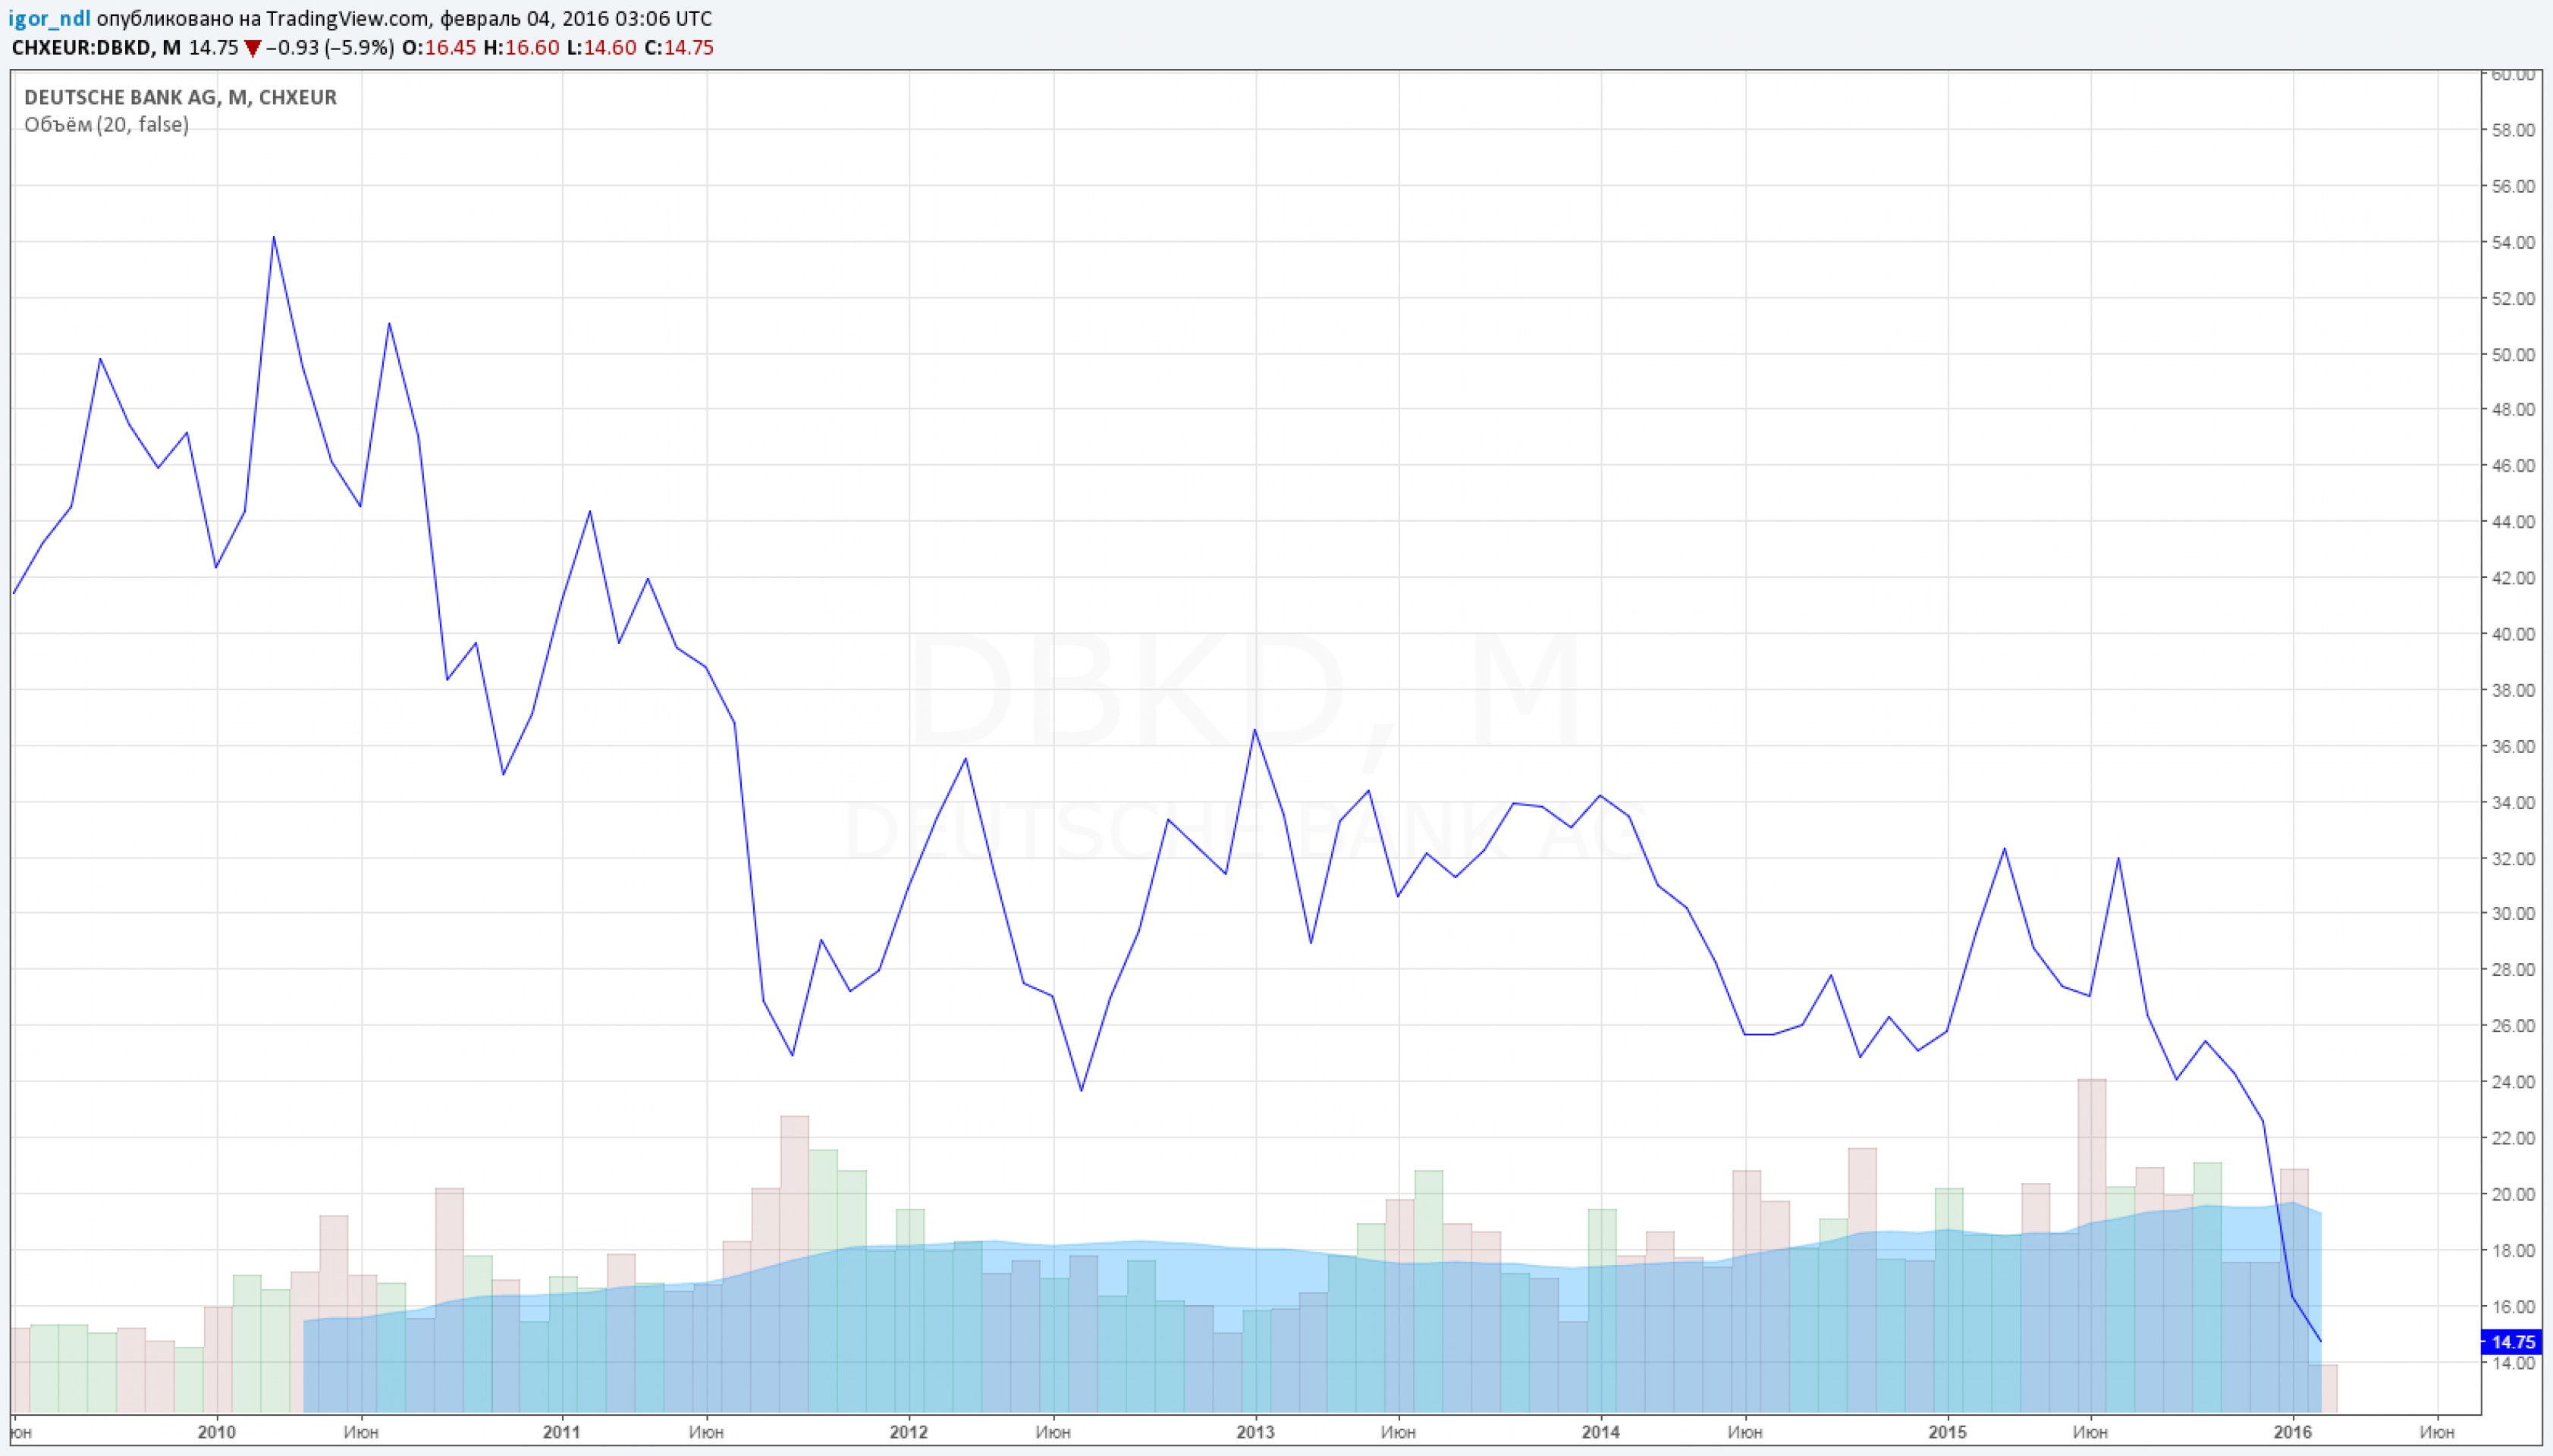This screenshot has width=2553, height=1456.
Task: Click the Июн label between 2015 and 2016
Action: pyautogui.click(x=2090, y=1432)
